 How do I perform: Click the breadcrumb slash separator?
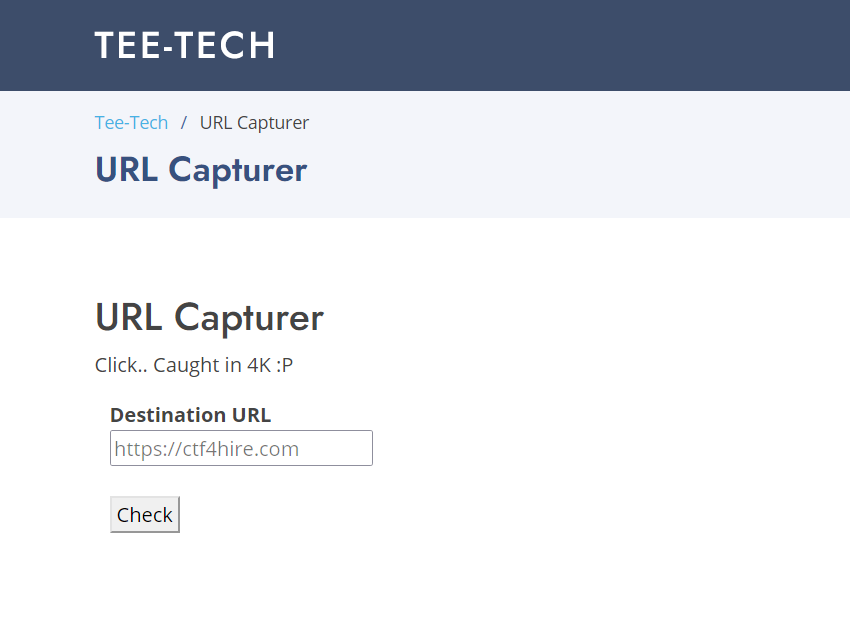[x=184, y=123]
